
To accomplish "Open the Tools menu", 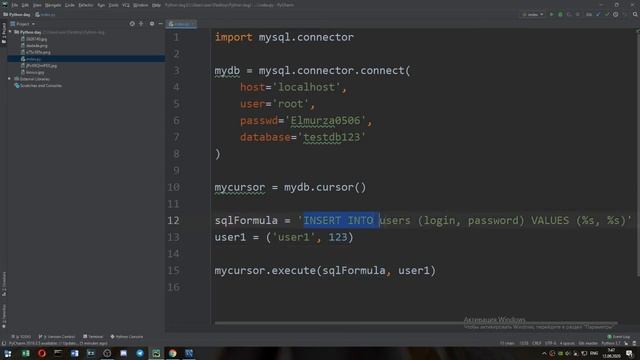I will pos(113,5).
